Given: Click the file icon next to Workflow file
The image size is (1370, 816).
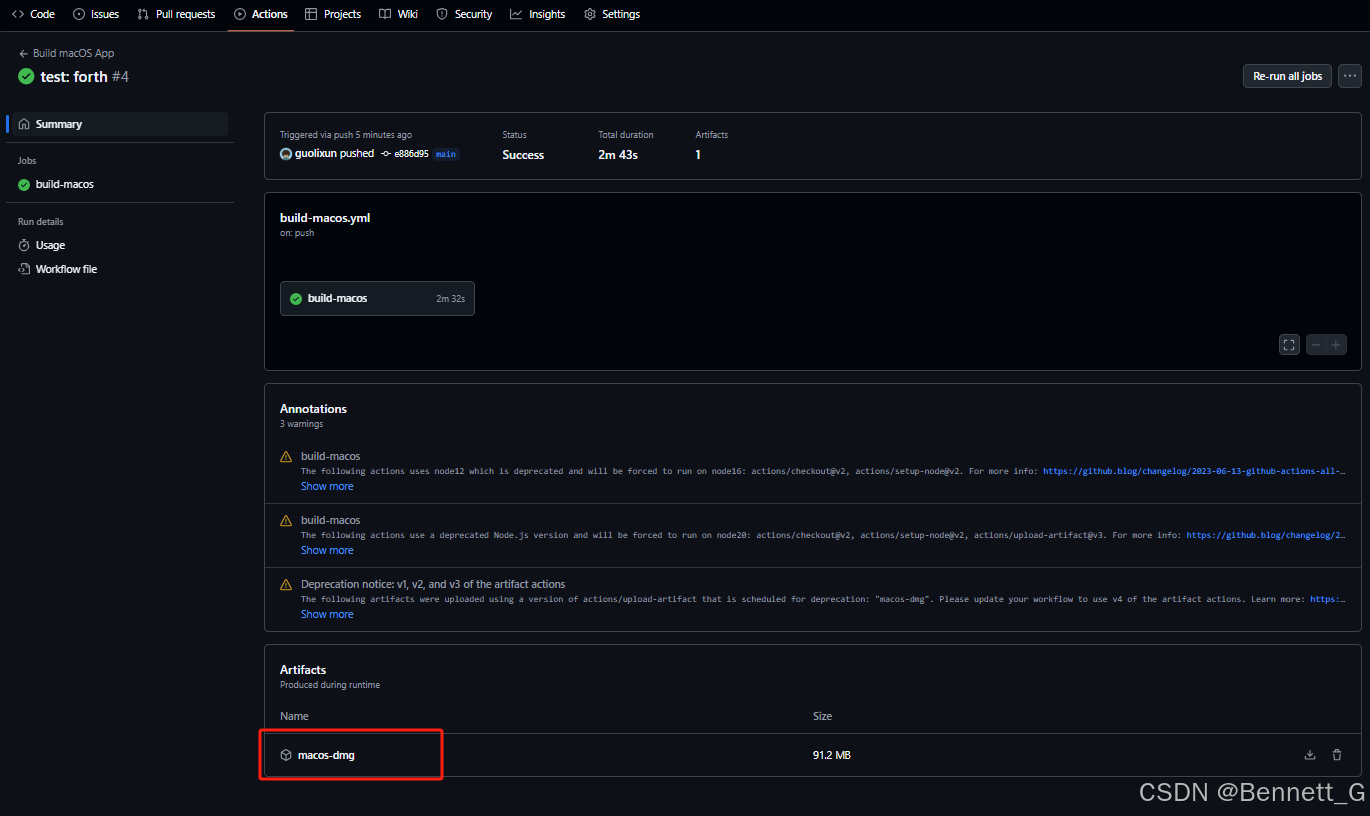Looking at the screenshot, I should pos(24,269).
